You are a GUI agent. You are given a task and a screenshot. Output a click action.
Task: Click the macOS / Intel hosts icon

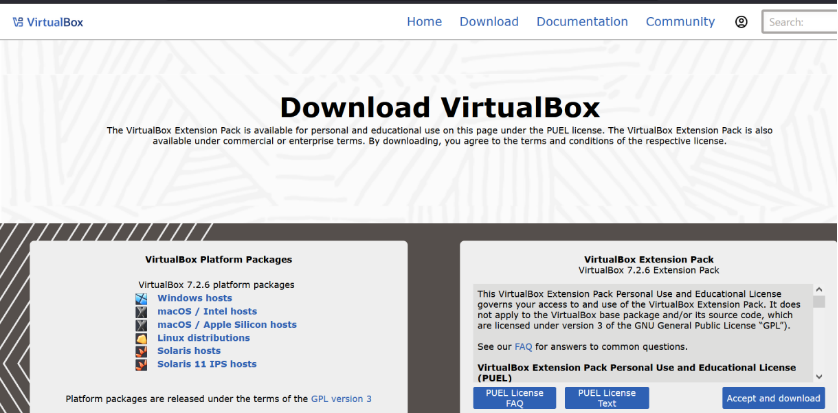coord(141,311)
